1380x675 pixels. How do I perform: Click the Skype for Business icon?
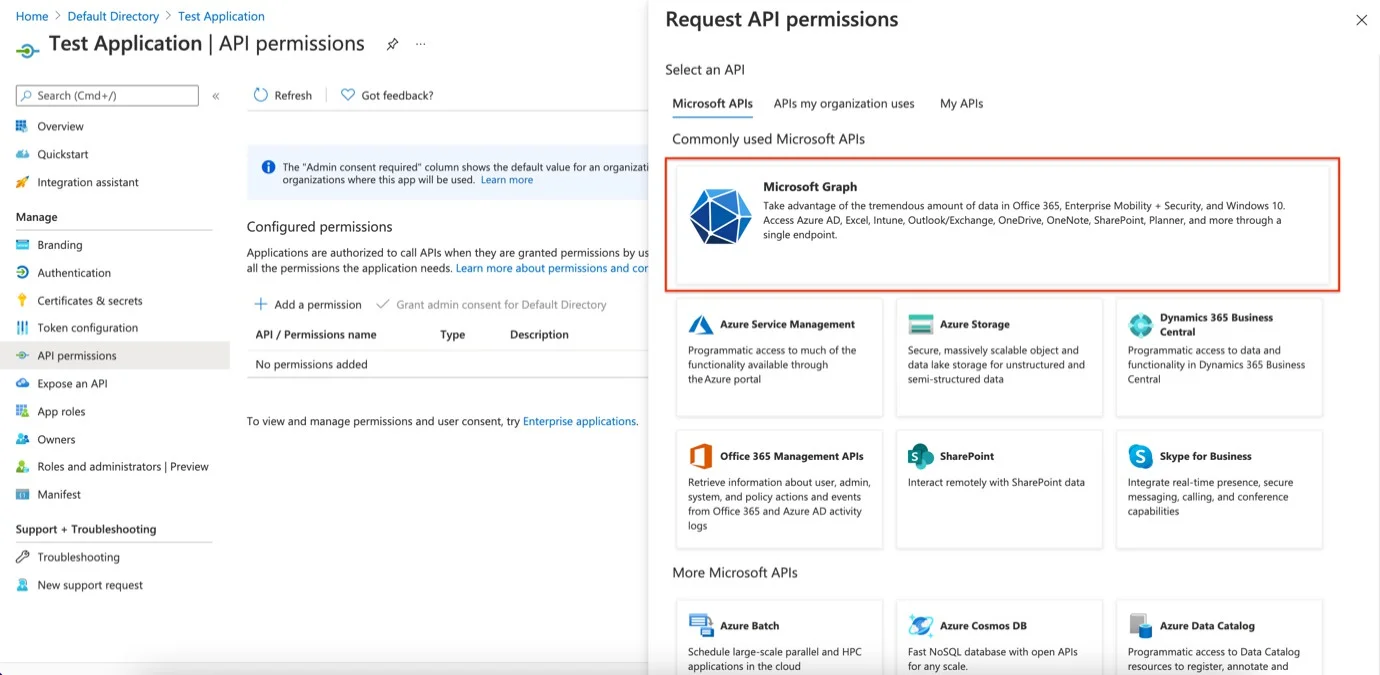[x=1140, y=456]
